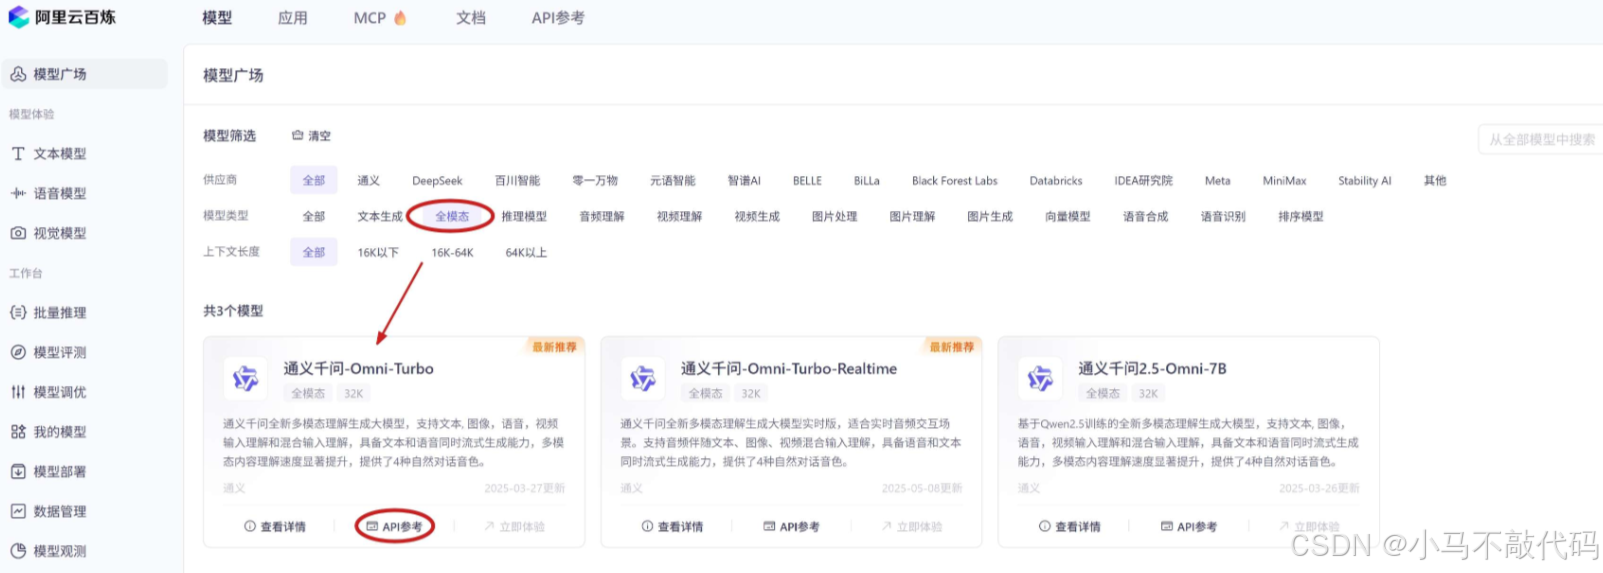Viewport: 1603px width, 573px height.
Task: Filter suppliers by Stability AI
Action: [x=1365, y=181]
